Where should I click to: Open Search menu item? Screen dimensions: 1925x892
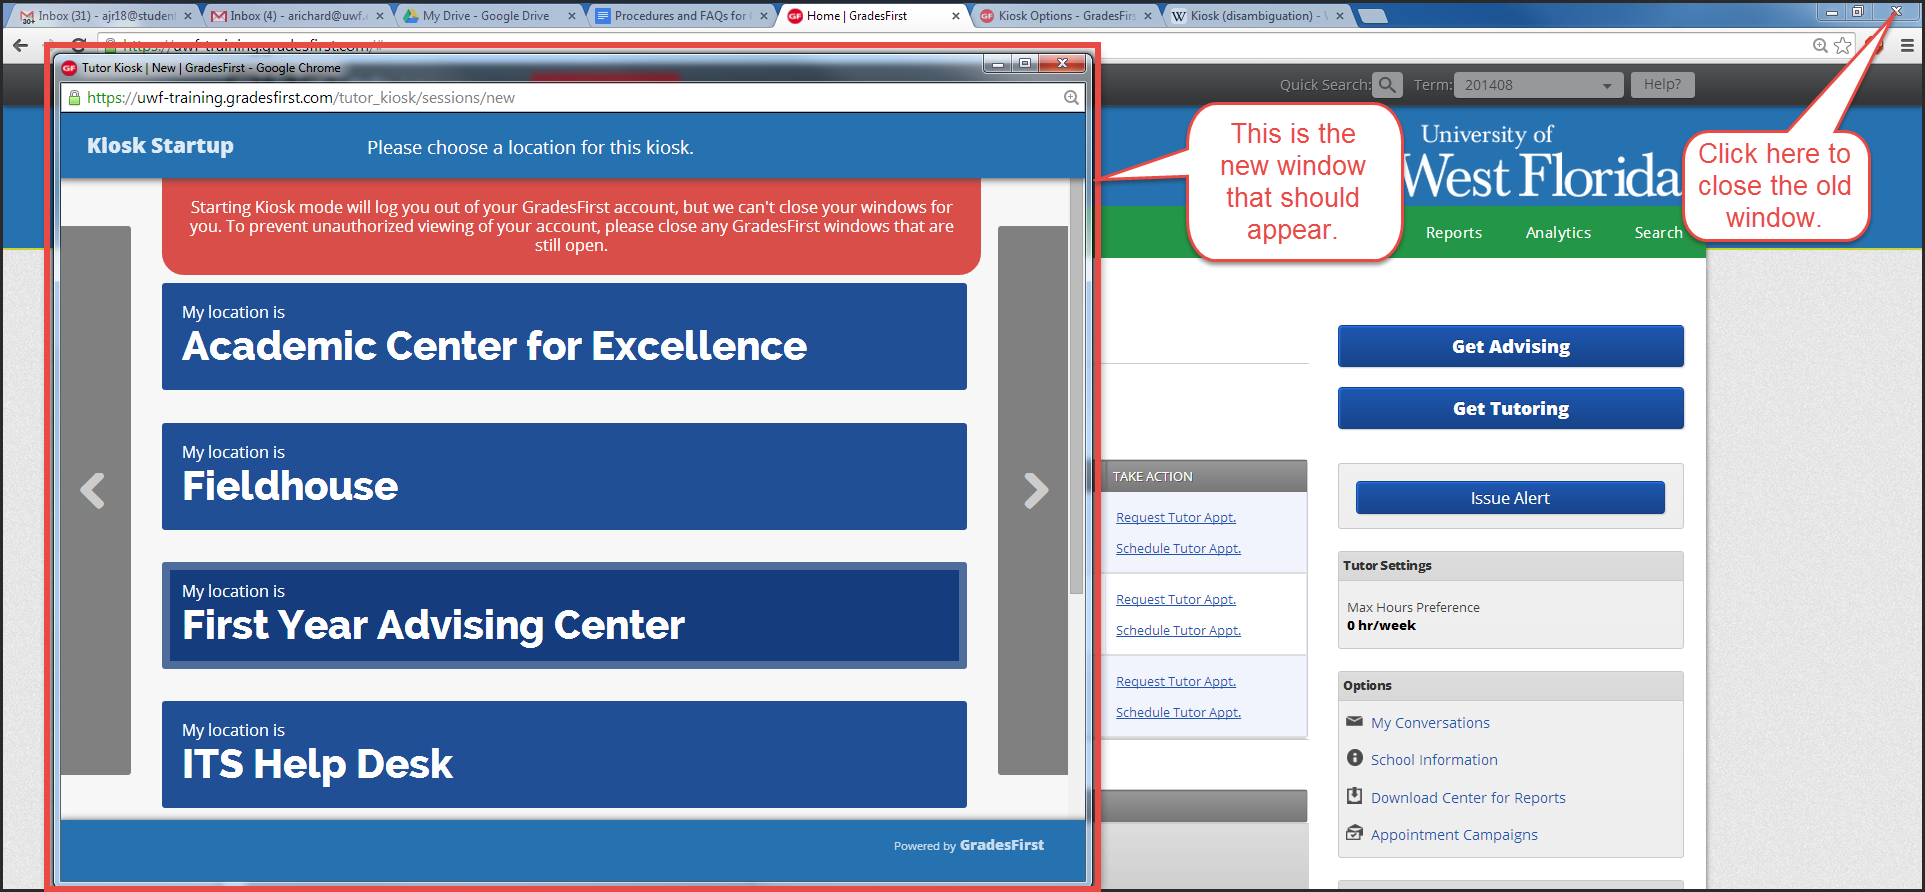[1658, 232]
